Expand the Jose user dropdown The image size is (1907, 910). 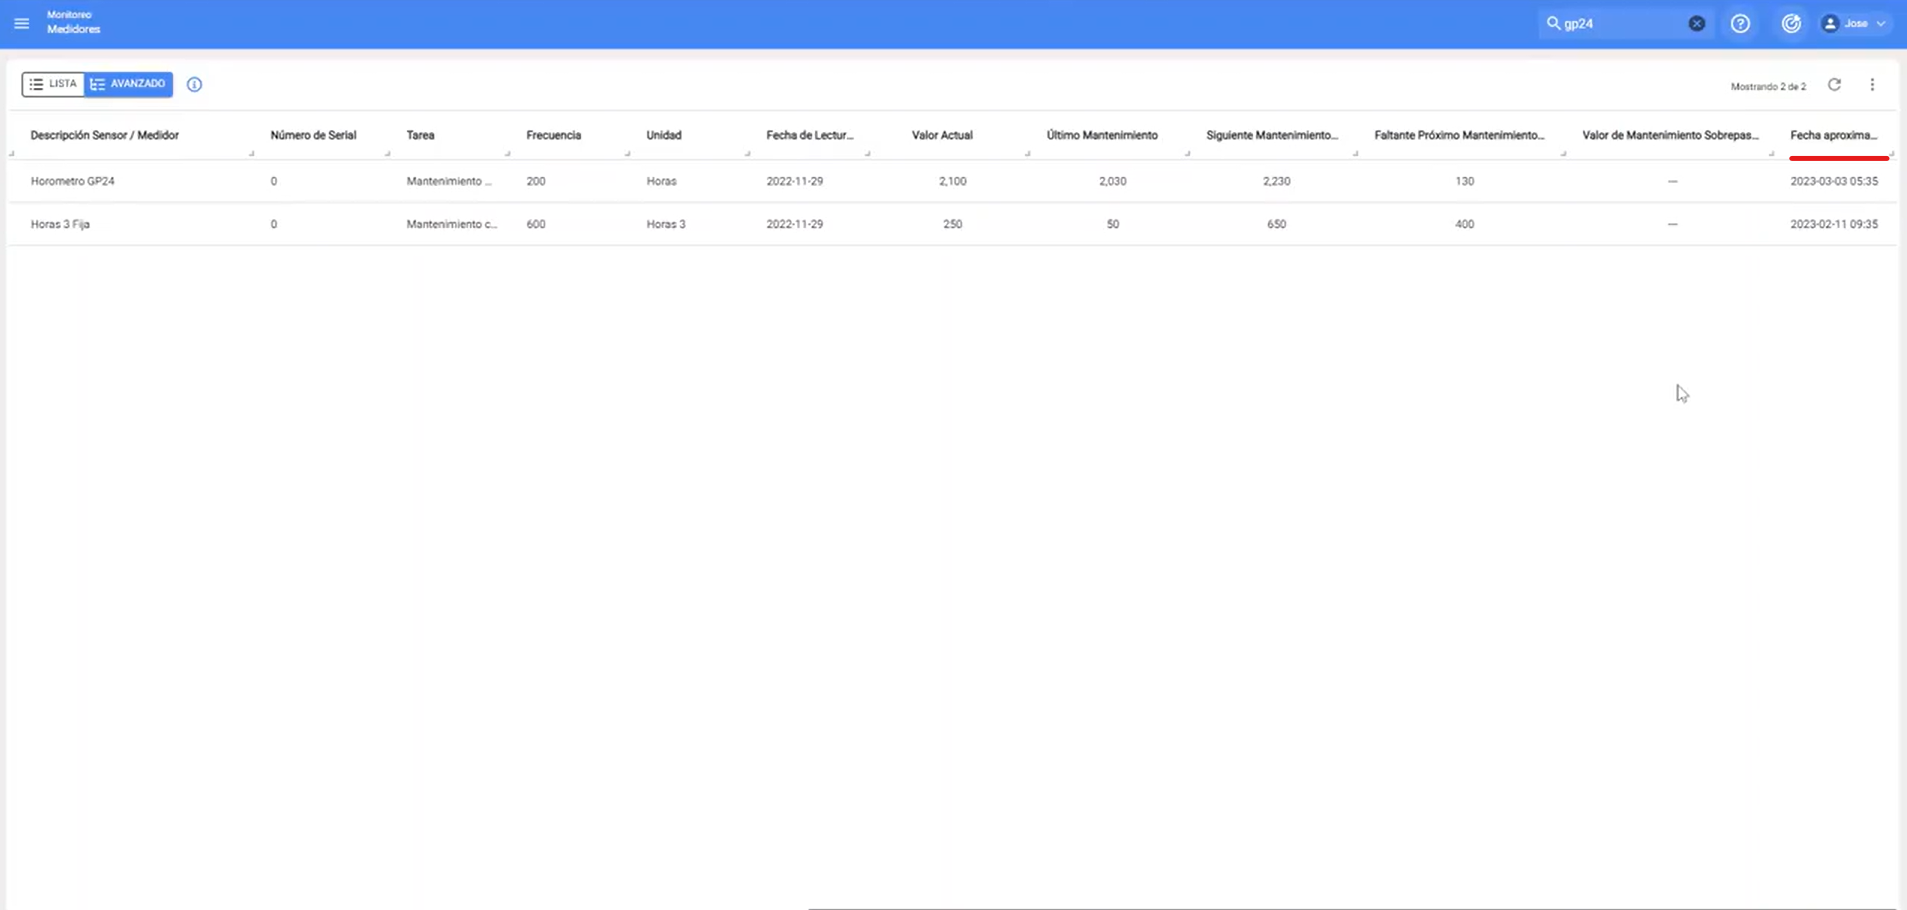[x=1880, y=23]
